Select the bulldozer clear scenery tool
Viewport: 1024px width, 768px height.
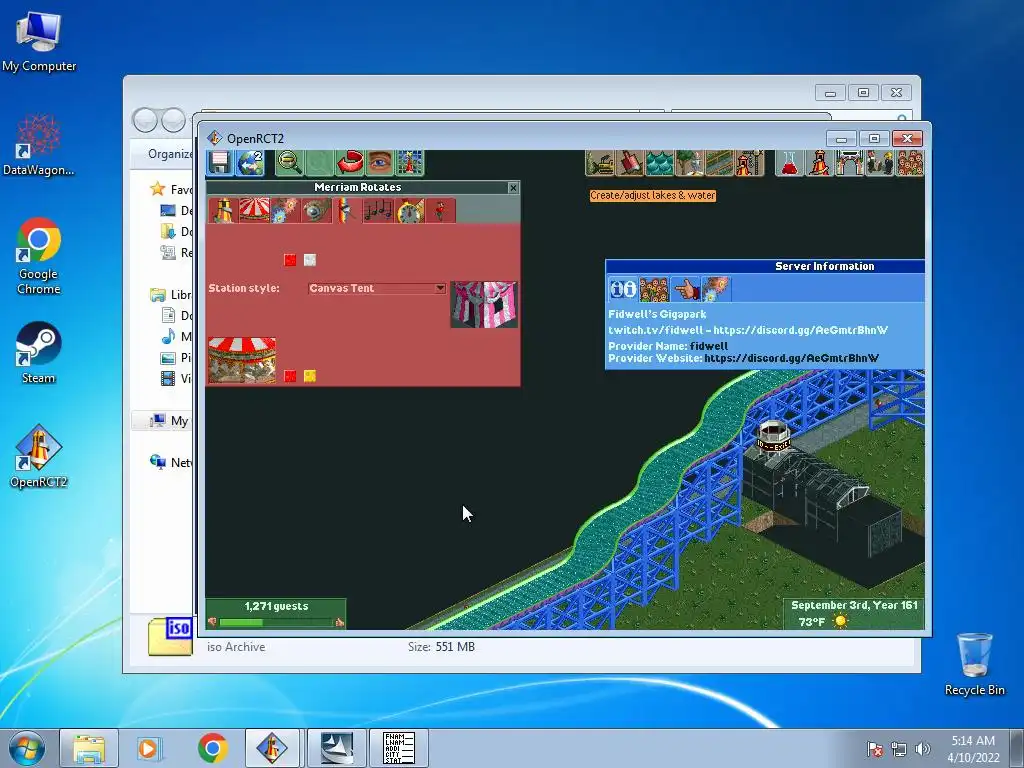pyautogui.click(x=600, y=163)
